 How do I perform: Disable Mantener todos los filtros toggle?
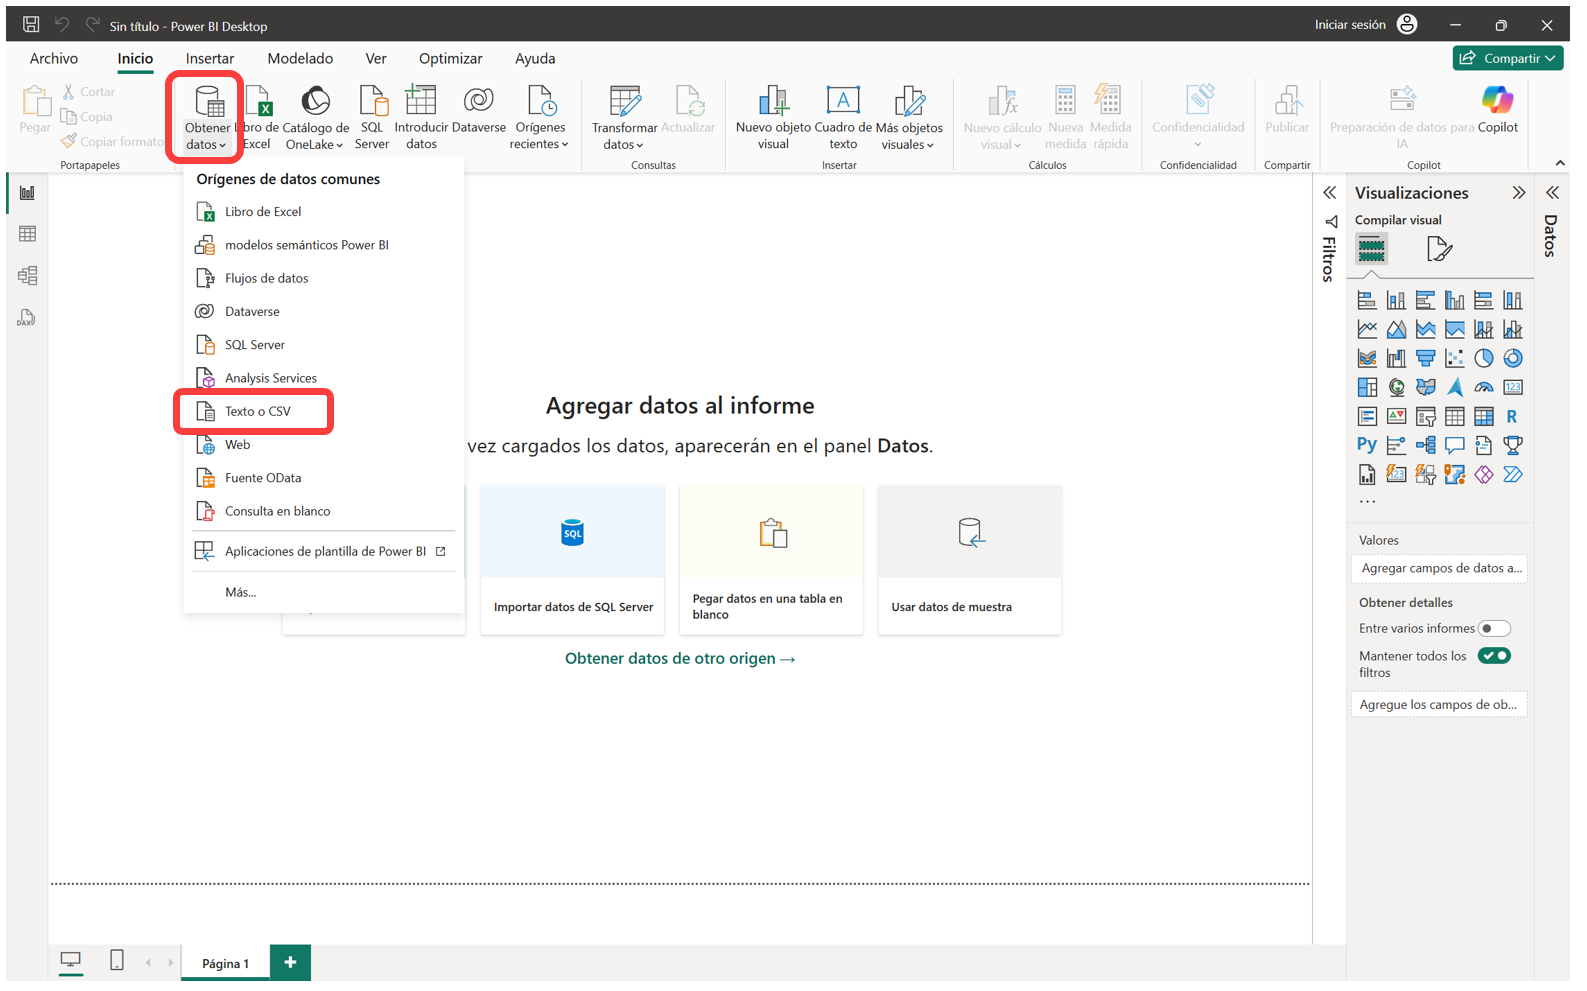[1495, 656]
